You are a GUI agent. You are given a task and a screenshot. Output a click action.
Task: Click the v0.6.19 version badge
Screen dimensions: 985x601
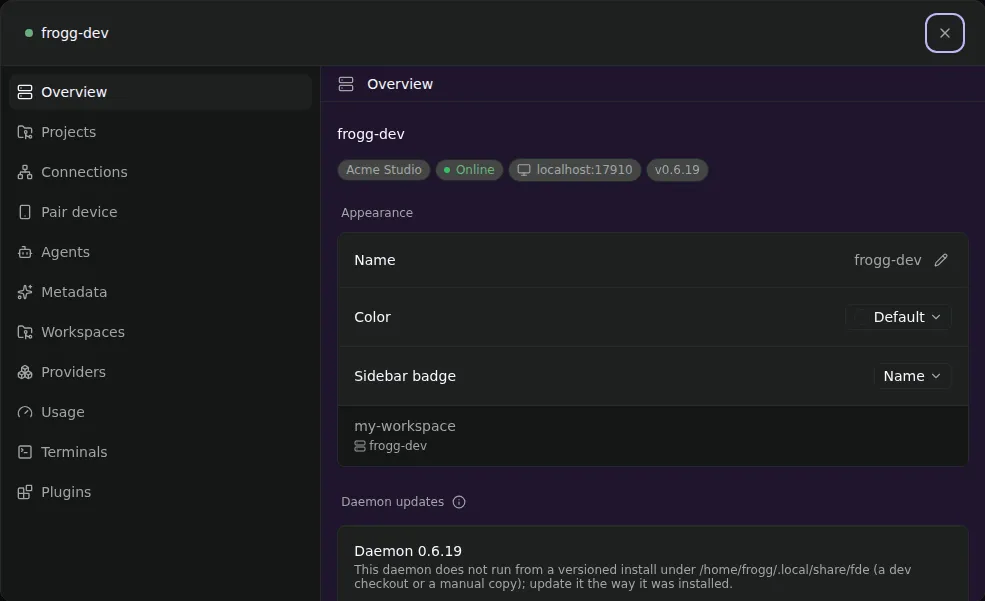click(x=677, y=170)
